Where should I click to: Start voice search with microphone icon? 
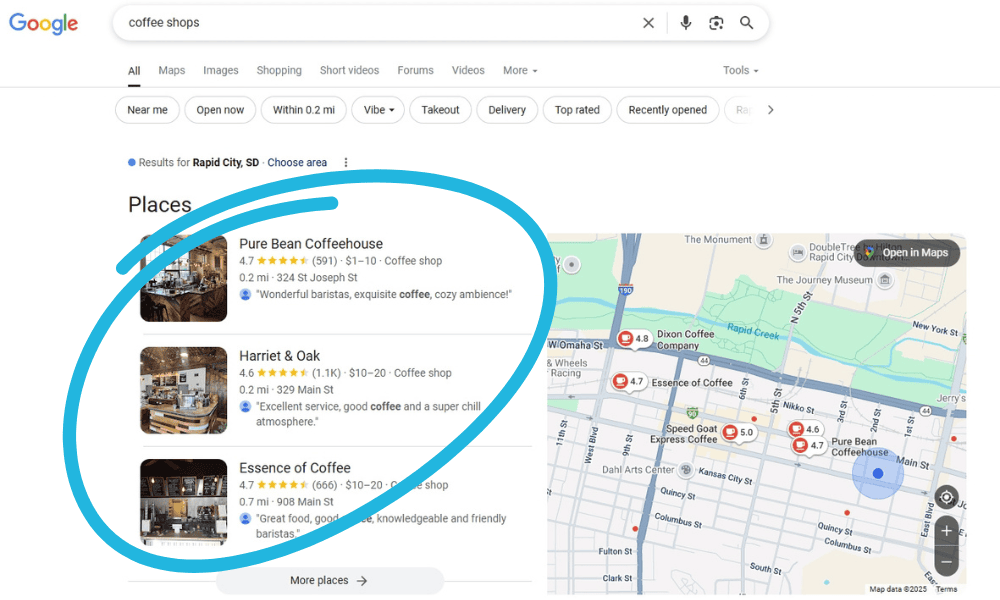click(x=686, y=23)
